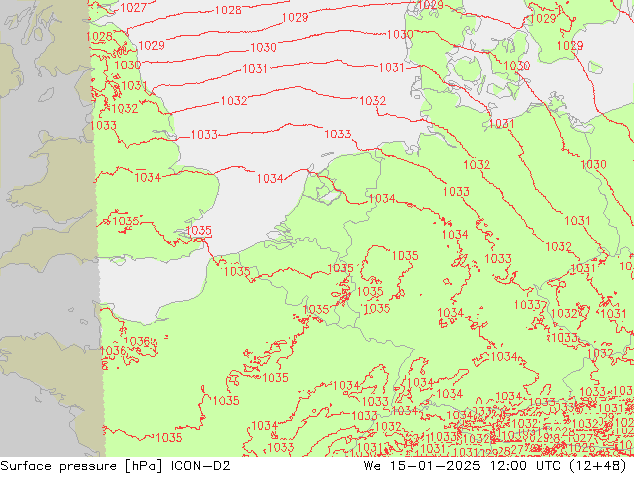Image resolution: width=634 pixels, height=490 pixels.
Task: Click the "1034" label with overline mark
Action: (148, 176)
